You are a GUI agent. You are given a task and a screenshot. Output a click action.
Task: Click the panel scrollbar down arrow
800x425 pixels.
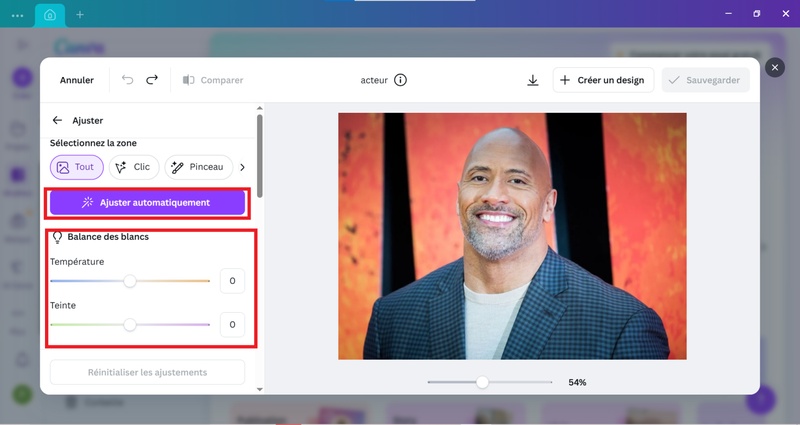(260, 389)
